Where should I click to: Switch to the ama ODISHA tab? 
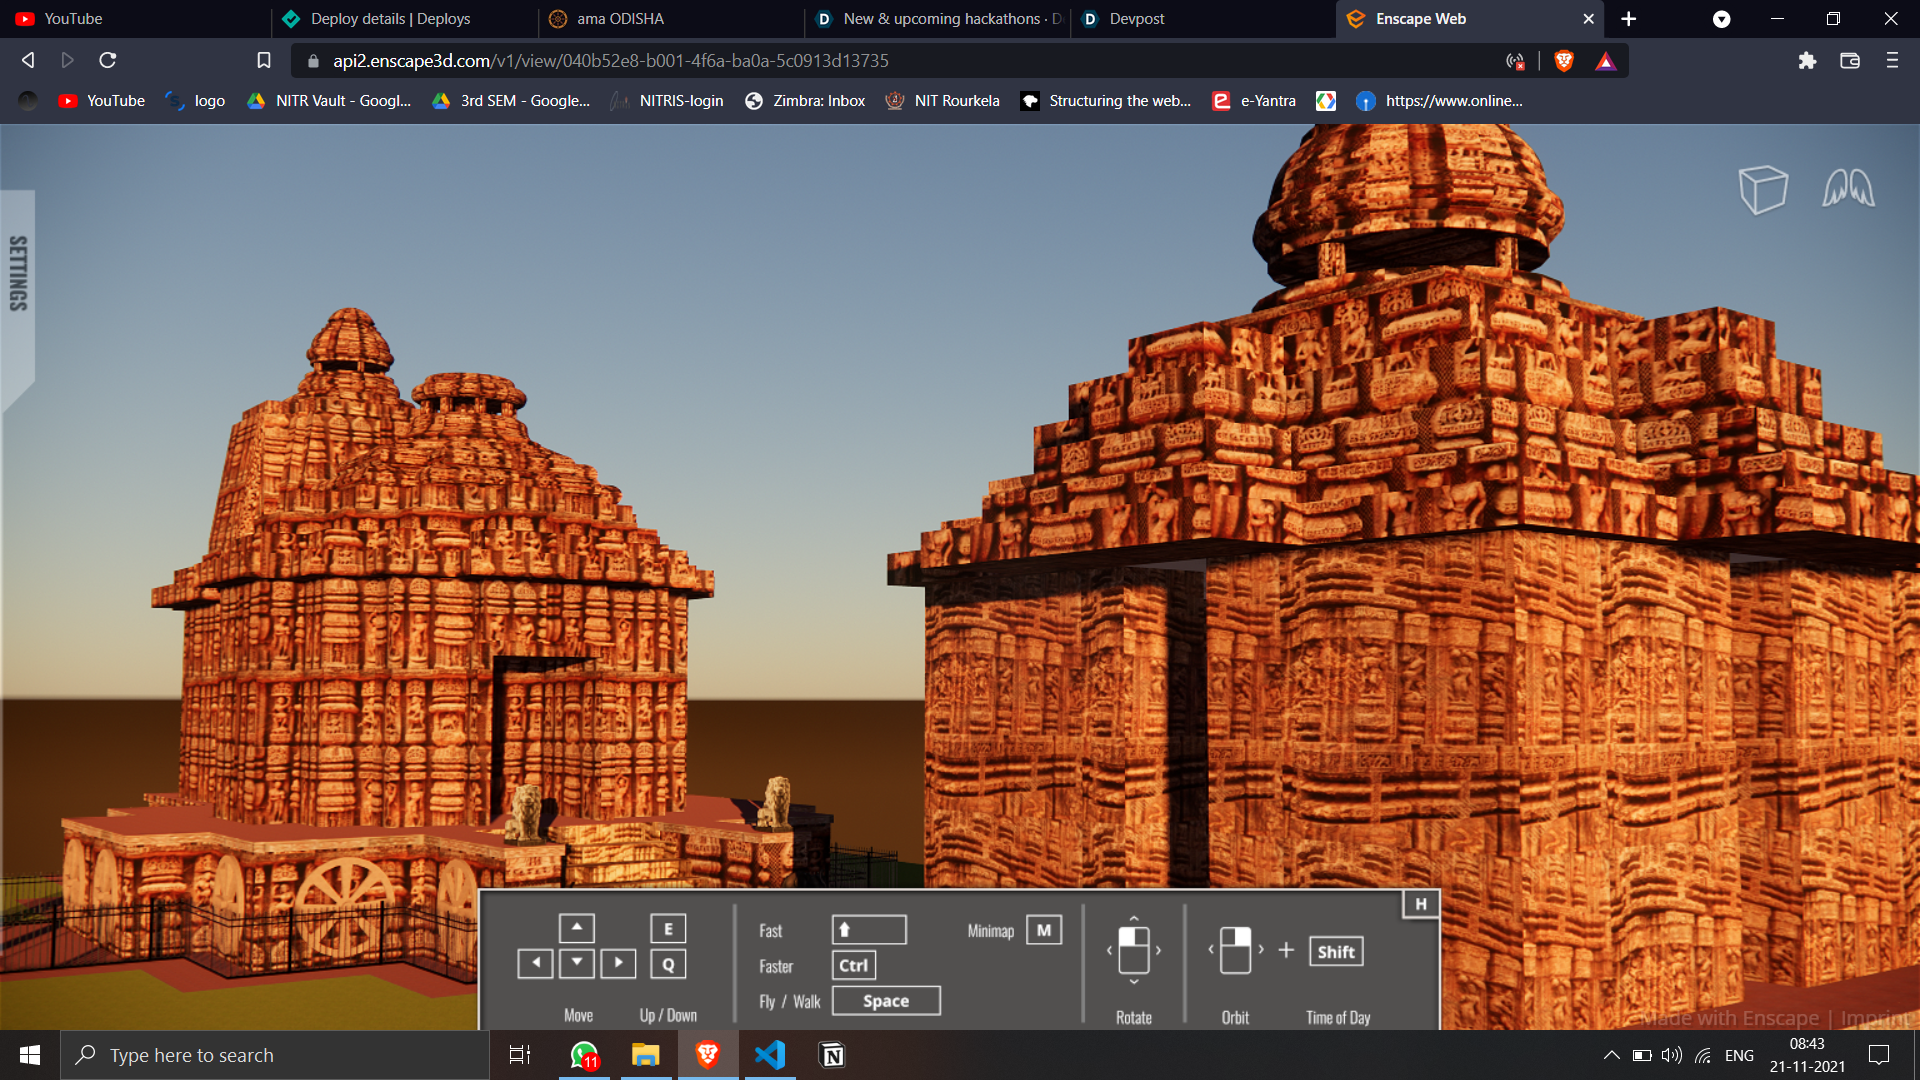[x=620, y=19]
